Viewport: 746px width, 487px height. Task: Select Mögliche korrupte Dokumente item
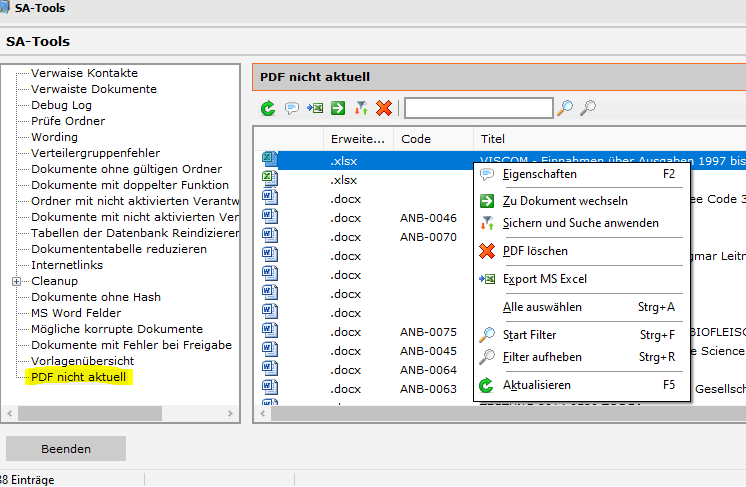click(117, 329)
